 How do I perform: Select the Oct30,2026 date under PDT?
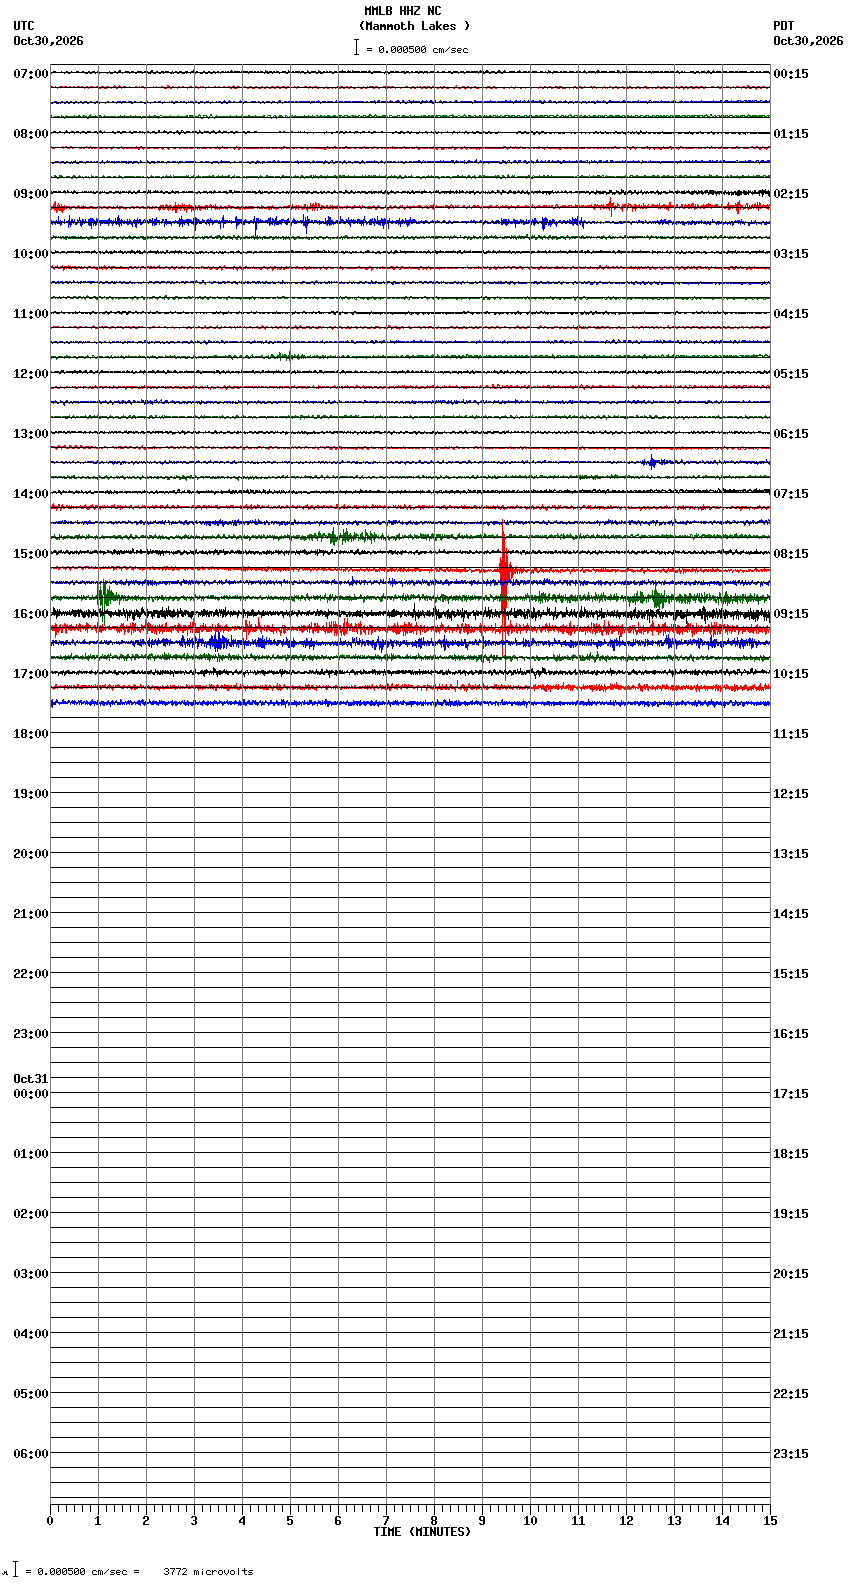click(x=808, y=41)
